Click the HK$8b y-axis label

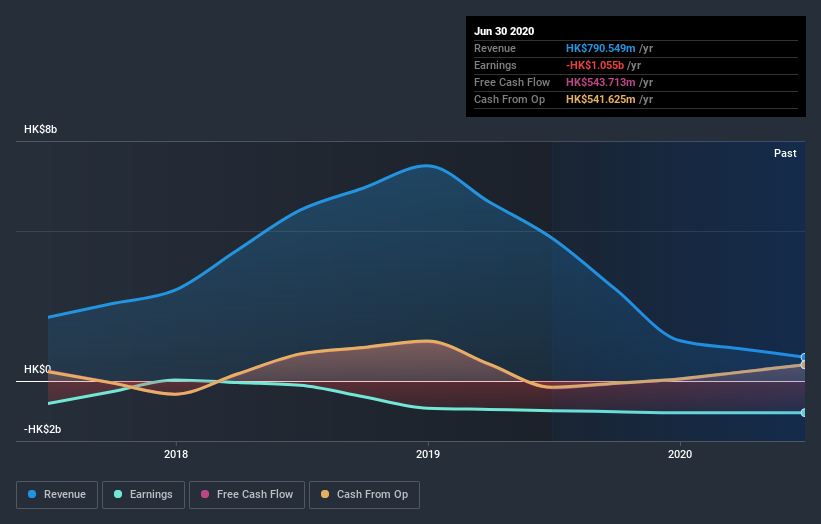40,129
